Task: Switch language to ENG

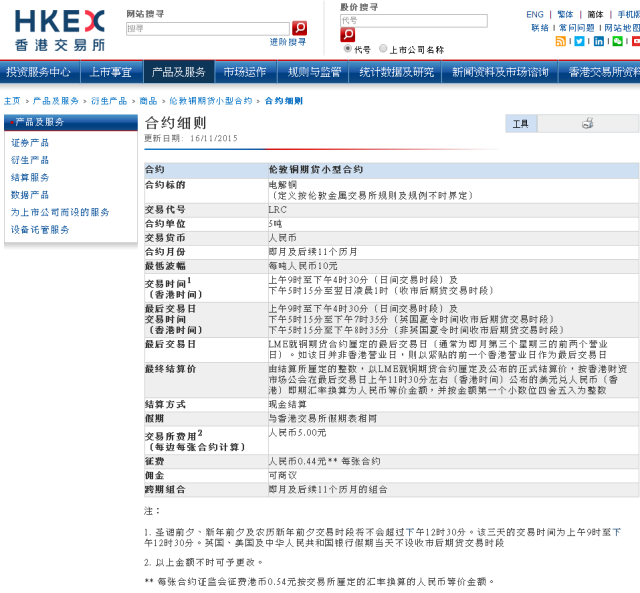Action: (535, 15)
